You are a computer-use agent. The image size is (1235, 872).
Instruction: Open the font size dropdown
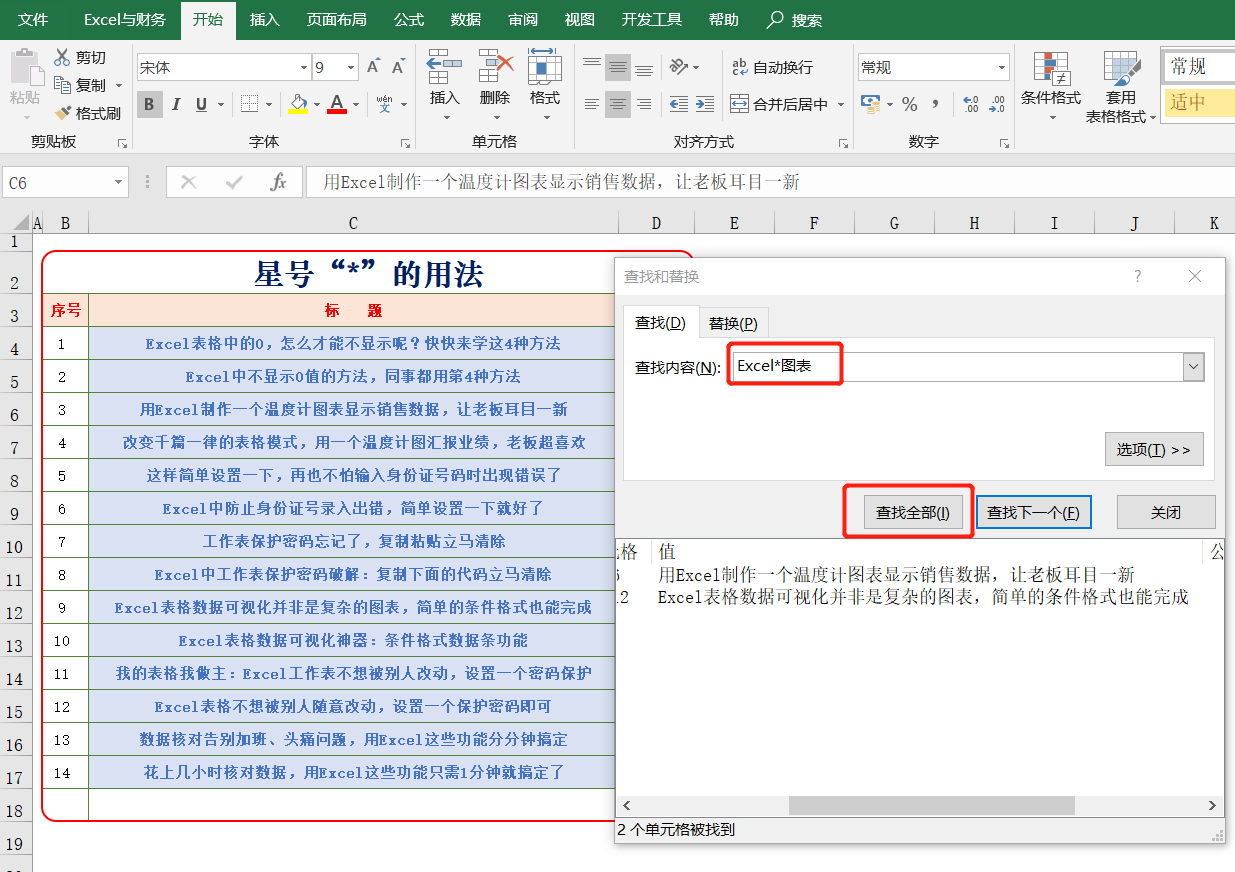(351, 67)
